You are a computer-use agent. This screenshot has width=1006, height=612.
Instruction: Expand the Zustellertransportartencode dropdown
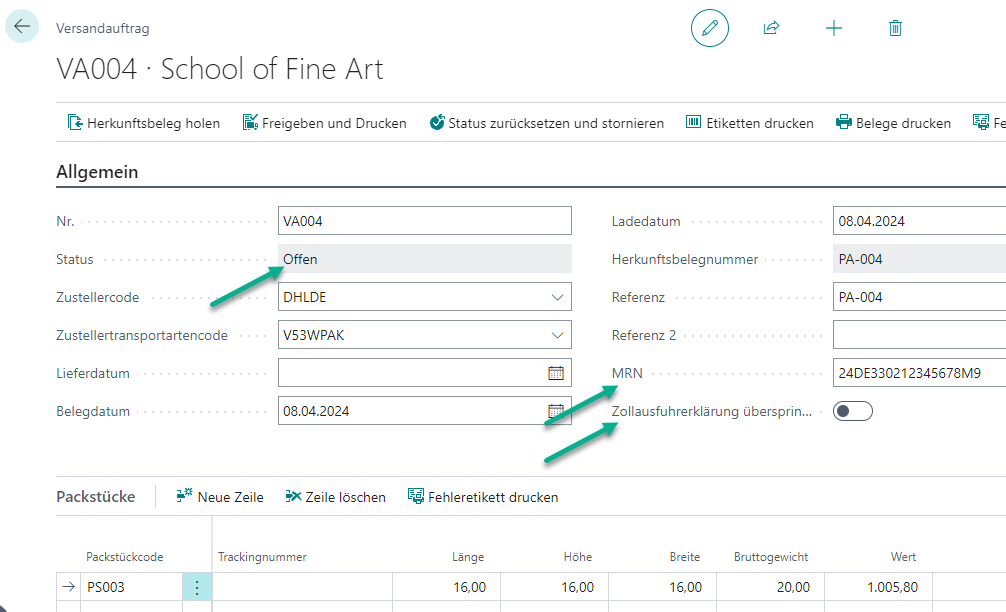click(557, 335)
